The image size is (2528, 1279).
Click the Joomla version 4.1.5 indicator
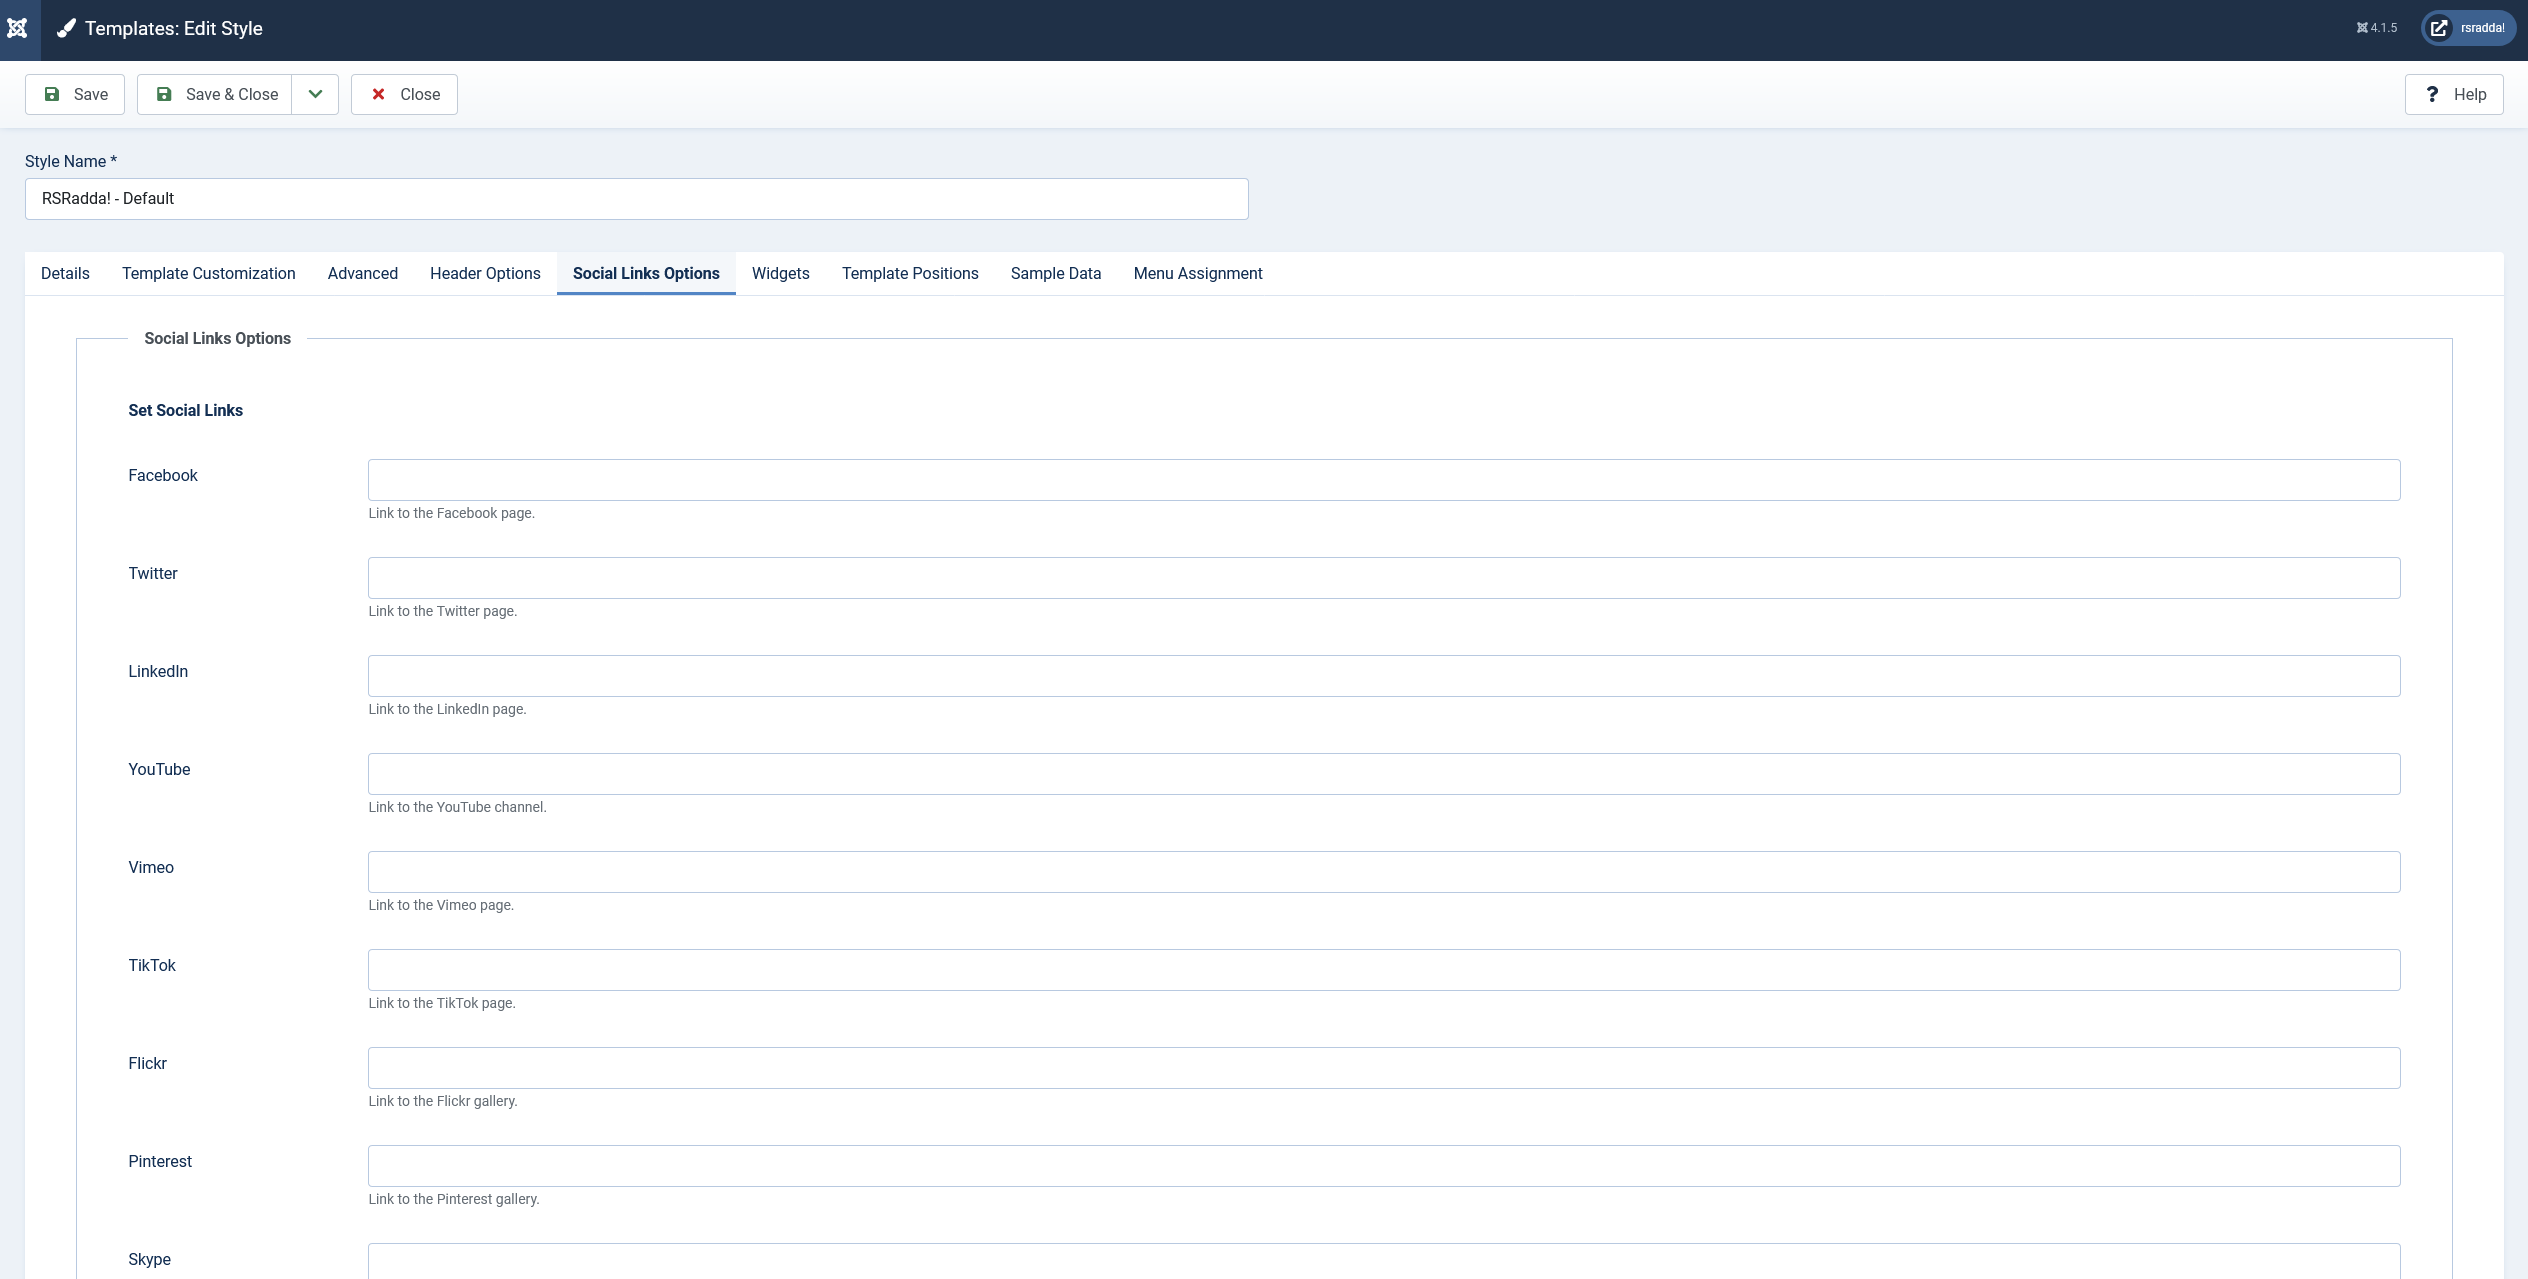pos(2376,28)
